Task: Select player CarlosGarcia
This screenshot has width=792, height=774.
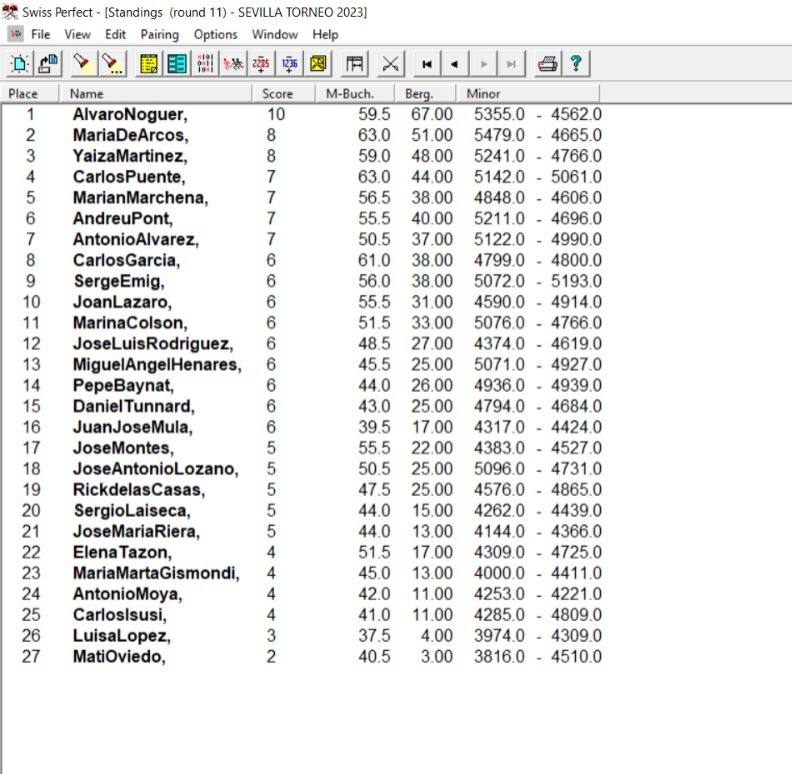Action: [126, 260]
